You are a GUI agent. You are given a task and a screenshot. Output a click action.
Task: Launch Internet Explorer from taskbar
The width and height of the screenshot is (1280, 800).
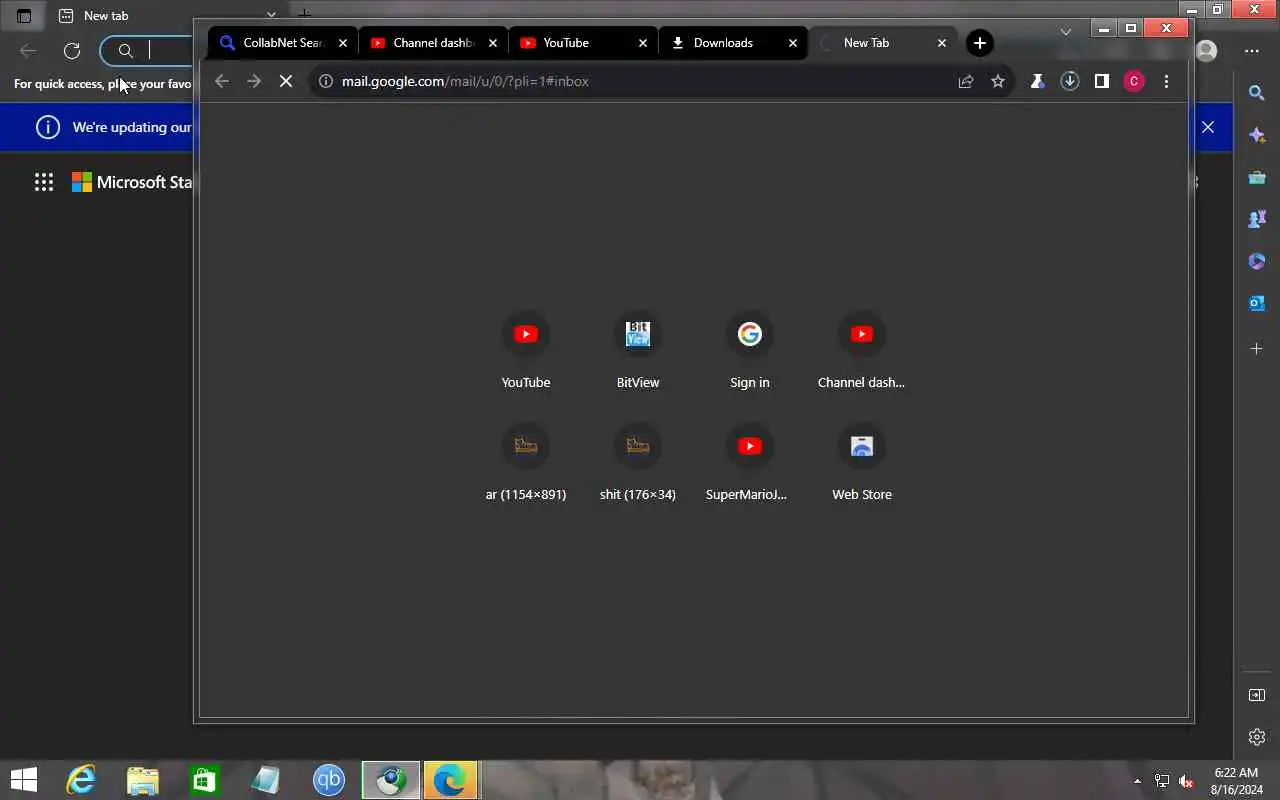pyautogui.click(x=81, y=780)
